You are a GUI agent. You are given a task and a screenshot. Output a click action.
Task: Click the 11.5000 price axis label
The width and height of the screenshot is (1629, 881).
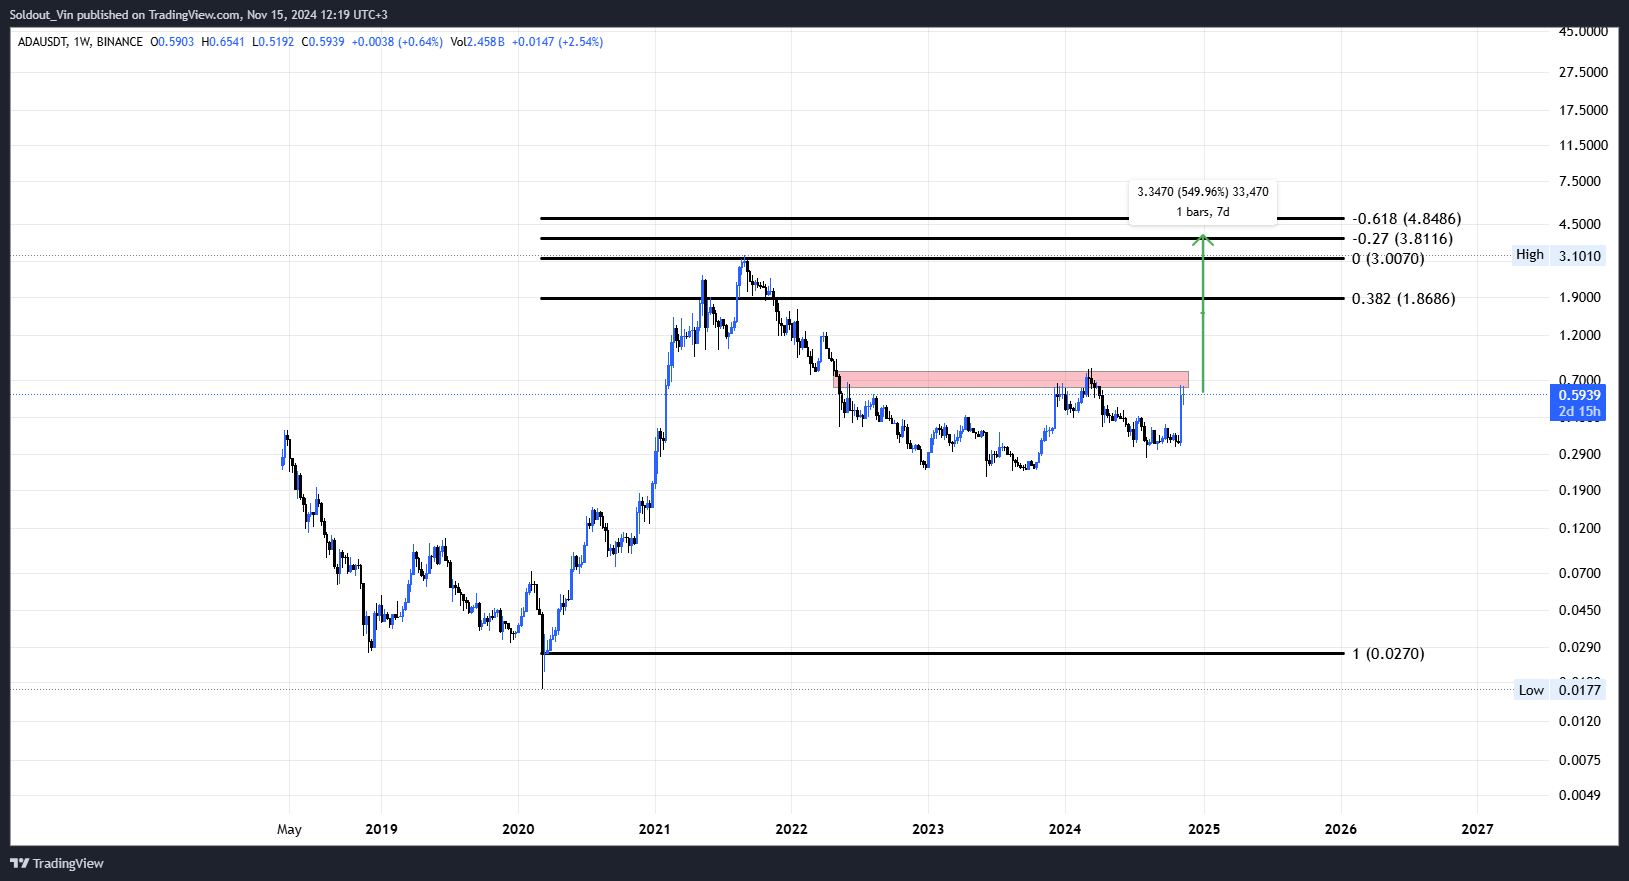1583,145
